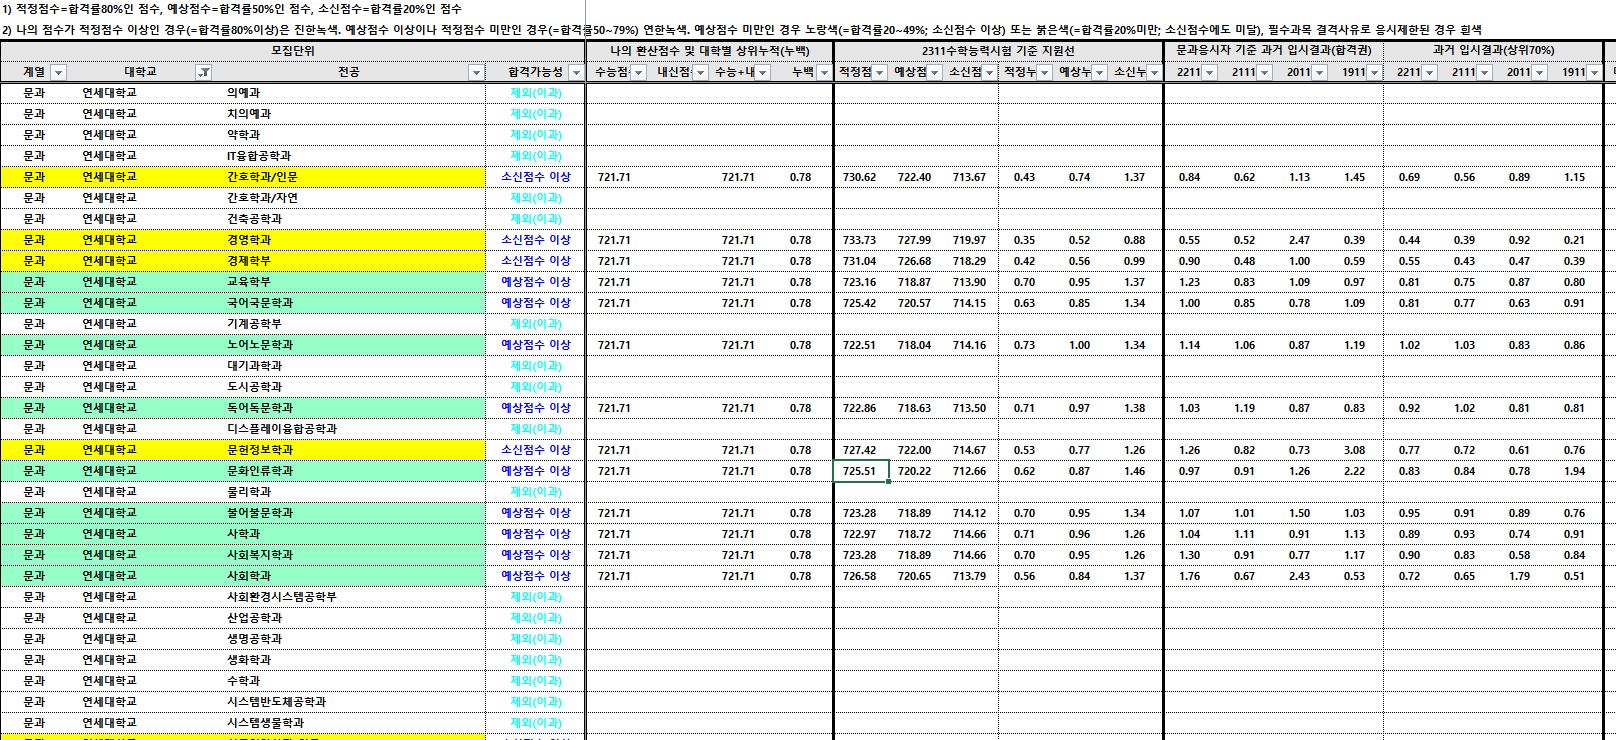Select the 모집단위 group header cell
This screenshot has width=1616, height=740.
point(293,50)
